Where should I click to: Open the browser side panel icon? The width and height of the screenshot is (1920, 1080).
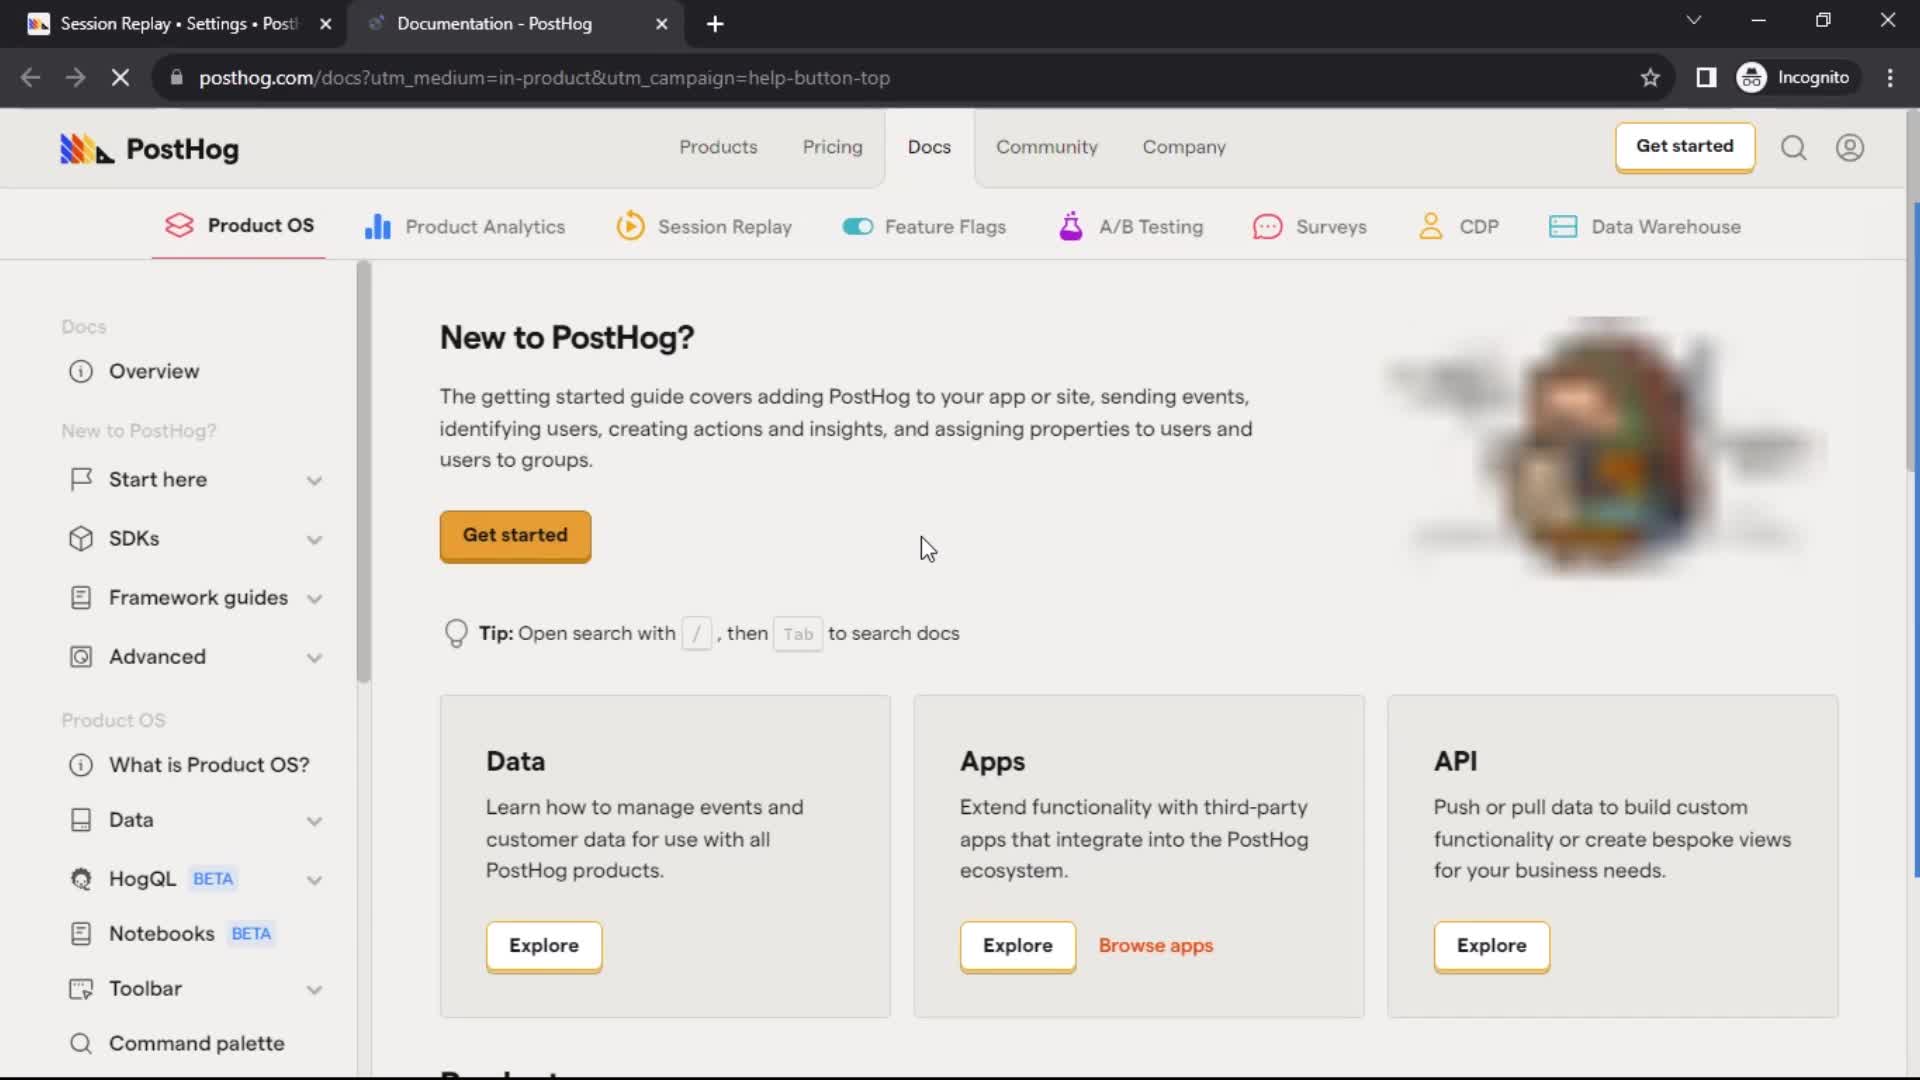click(x=1706, y=78)
